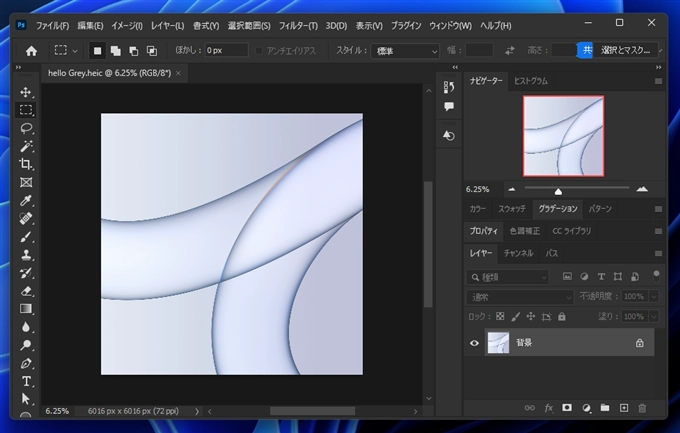
Task: Link layers icon in Layers panel
Action: click(530, 408)
